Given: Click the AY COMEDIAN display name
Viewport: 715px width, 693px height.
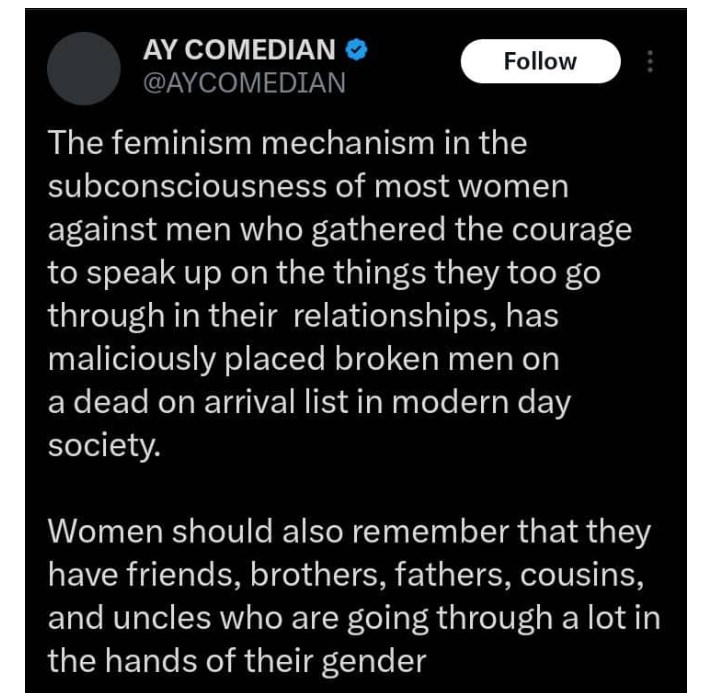Looking at the screenshot, I should pyautogui.click(x=239, y=49).
